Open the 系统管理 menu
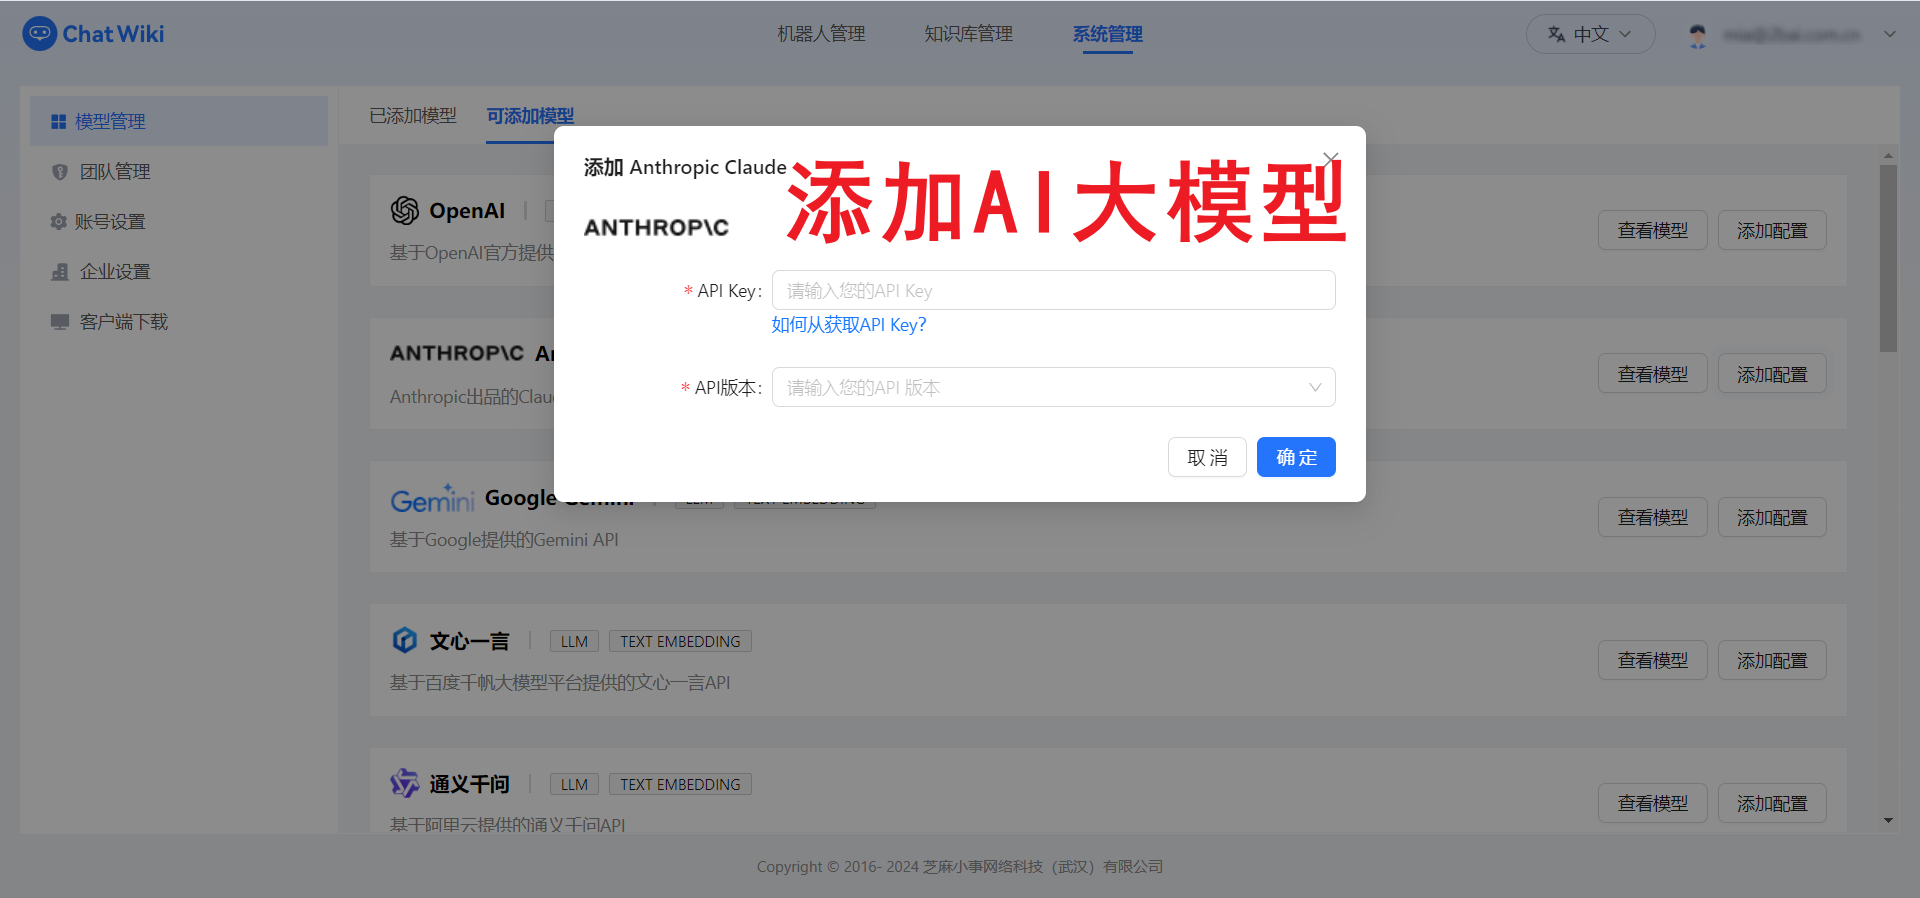The width and height of the screenshot is (1920, 898). click(1107, 34)
